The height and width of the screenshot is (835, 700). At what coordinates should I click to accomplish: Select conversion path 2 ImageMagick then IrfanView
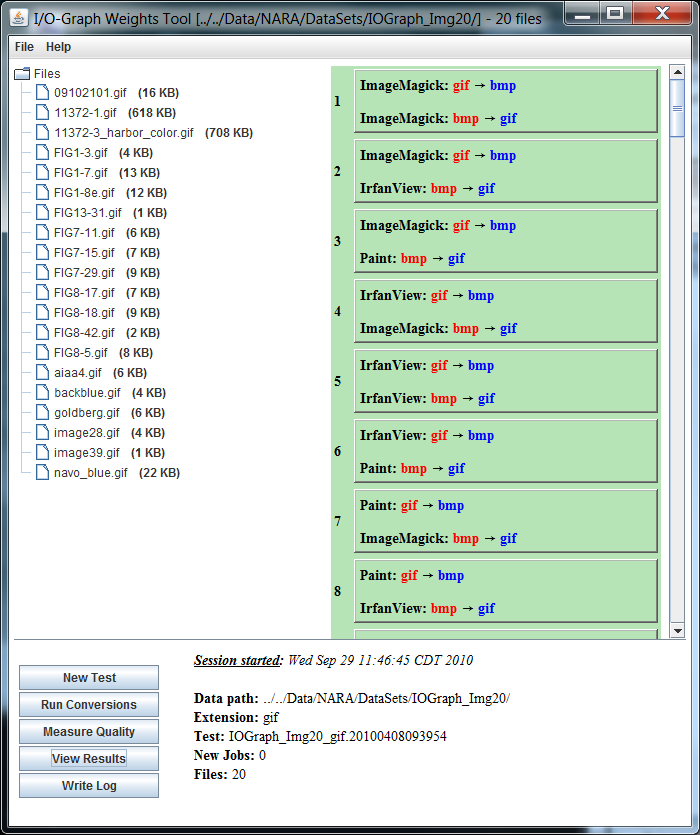[x=506, y=171]
